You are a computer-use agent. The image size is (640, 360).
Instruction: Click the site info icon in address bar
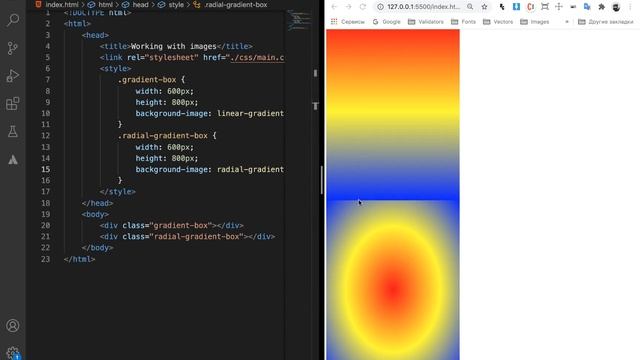(380, 7)
